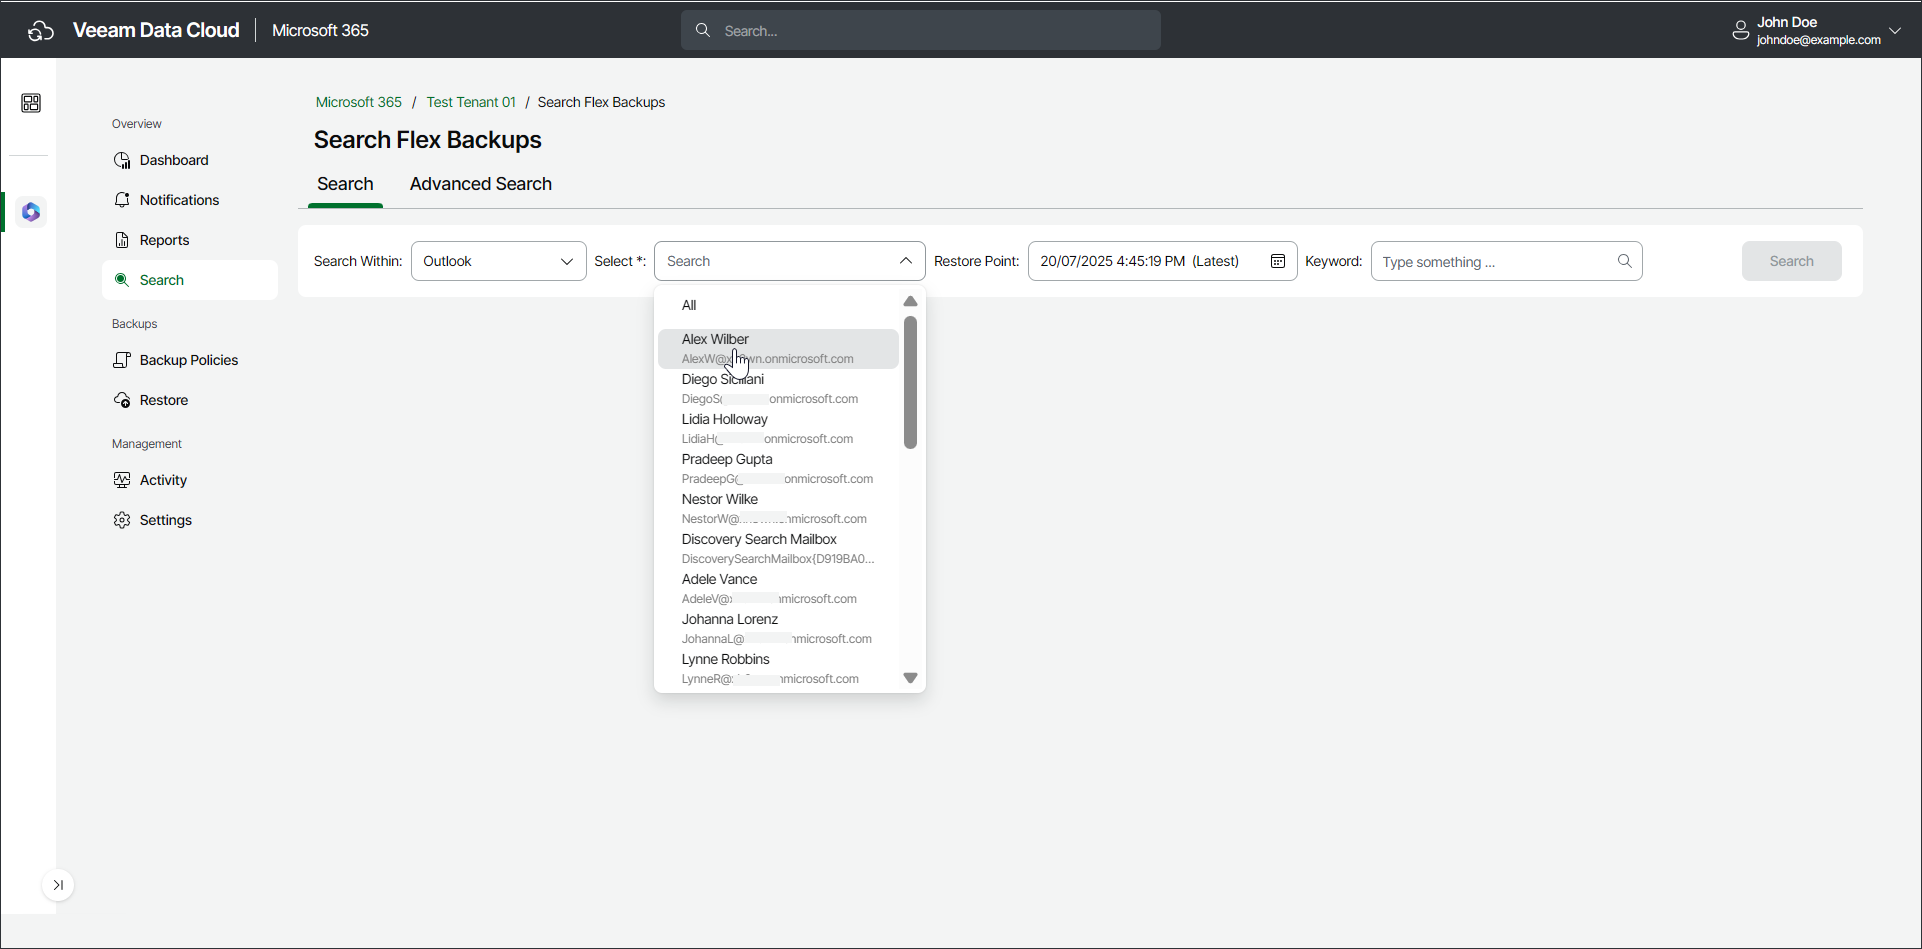Screen dimensions: 1922x949
Task: Open the Search Within Outlook dropdown
Action: click(498, 261)
